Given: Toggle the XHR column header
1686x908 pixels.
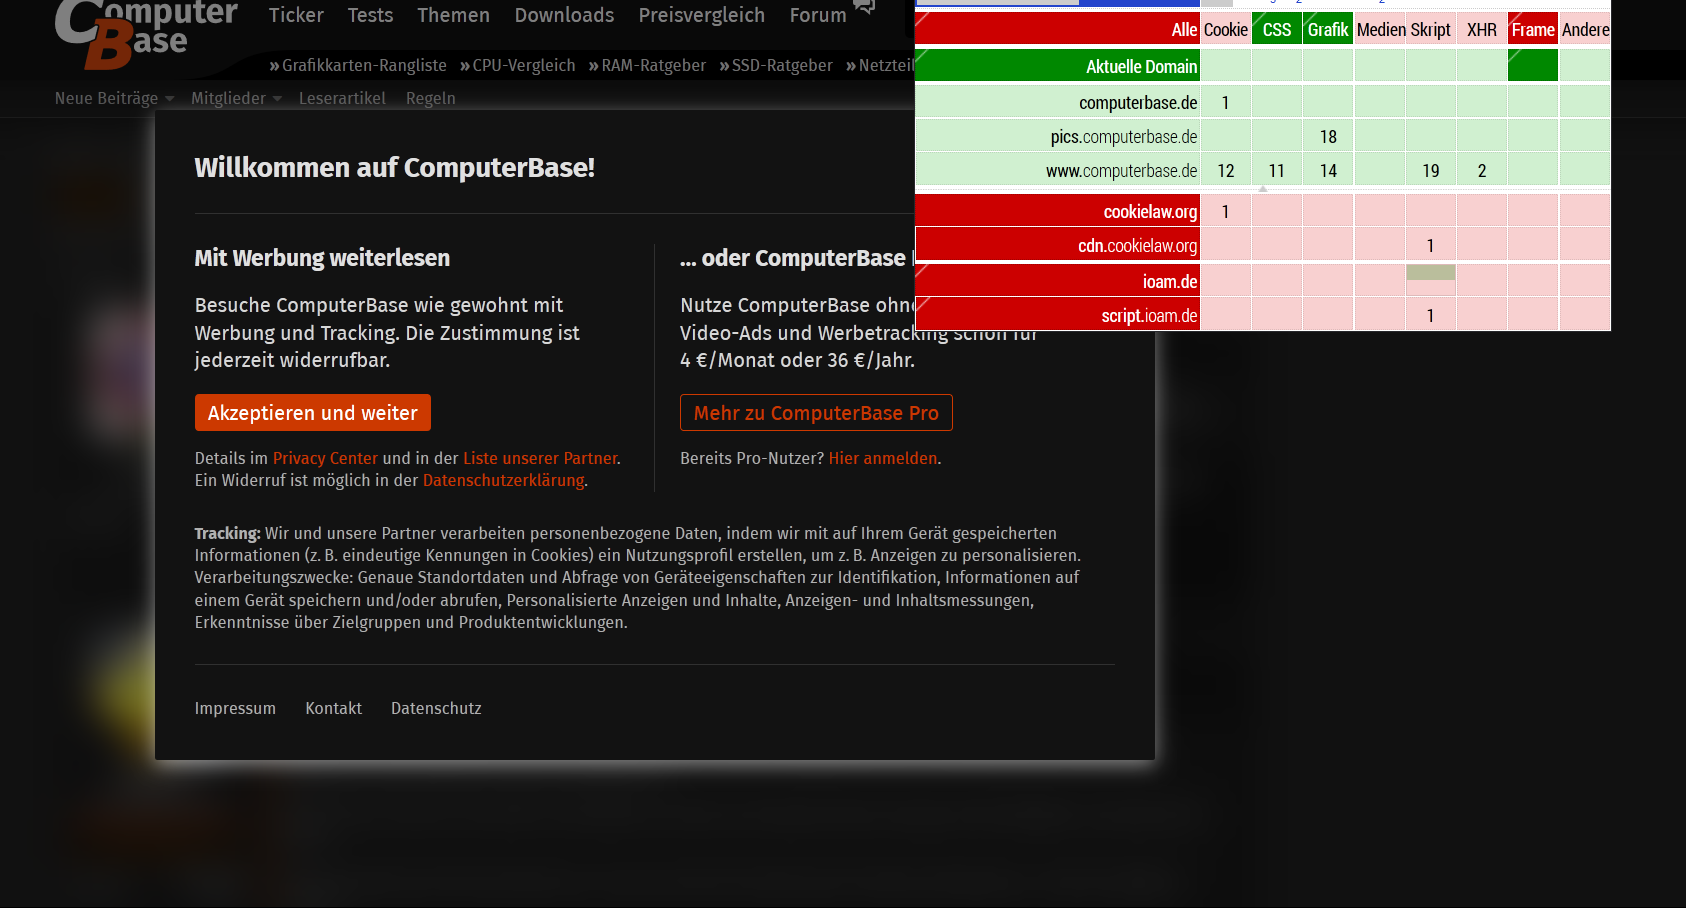Looking at the screenshot, I should pyautogui.click(x=1482, y=29).
